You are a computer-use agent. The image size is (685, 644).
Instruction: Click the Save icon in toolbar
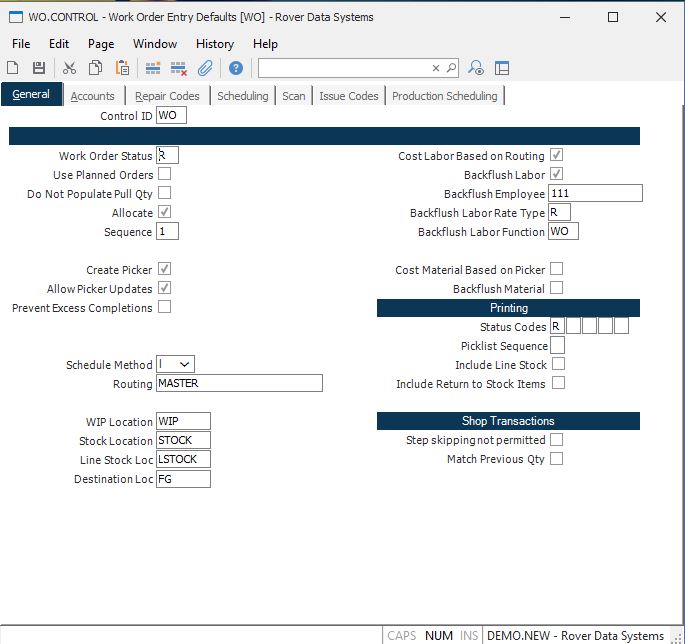[x=39, y=68]
